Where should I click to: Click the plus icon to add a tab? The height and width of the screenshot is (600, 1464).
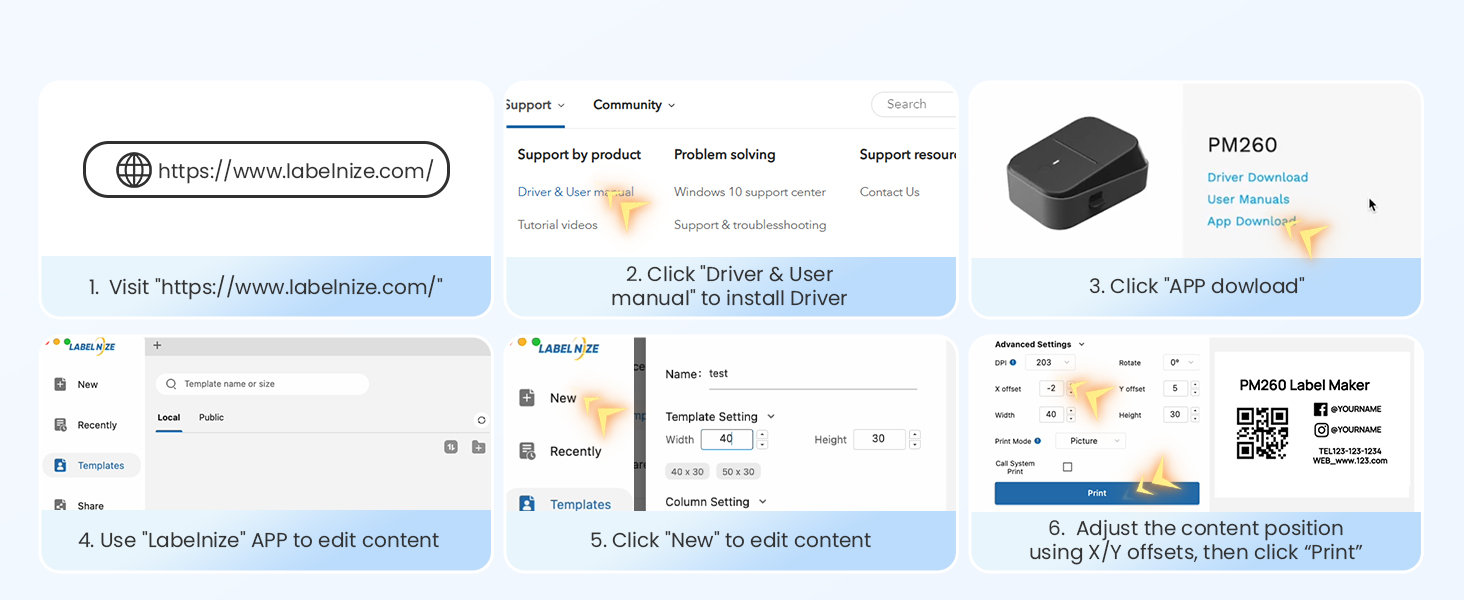click(157, 345)
